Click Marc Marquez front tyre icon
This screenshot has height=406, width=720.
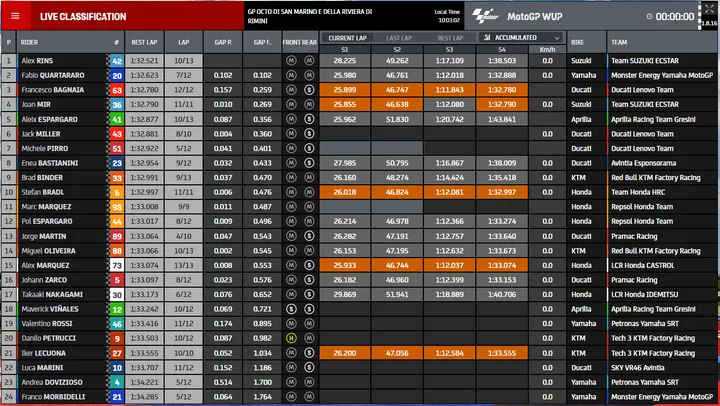(x=291, y=207)
